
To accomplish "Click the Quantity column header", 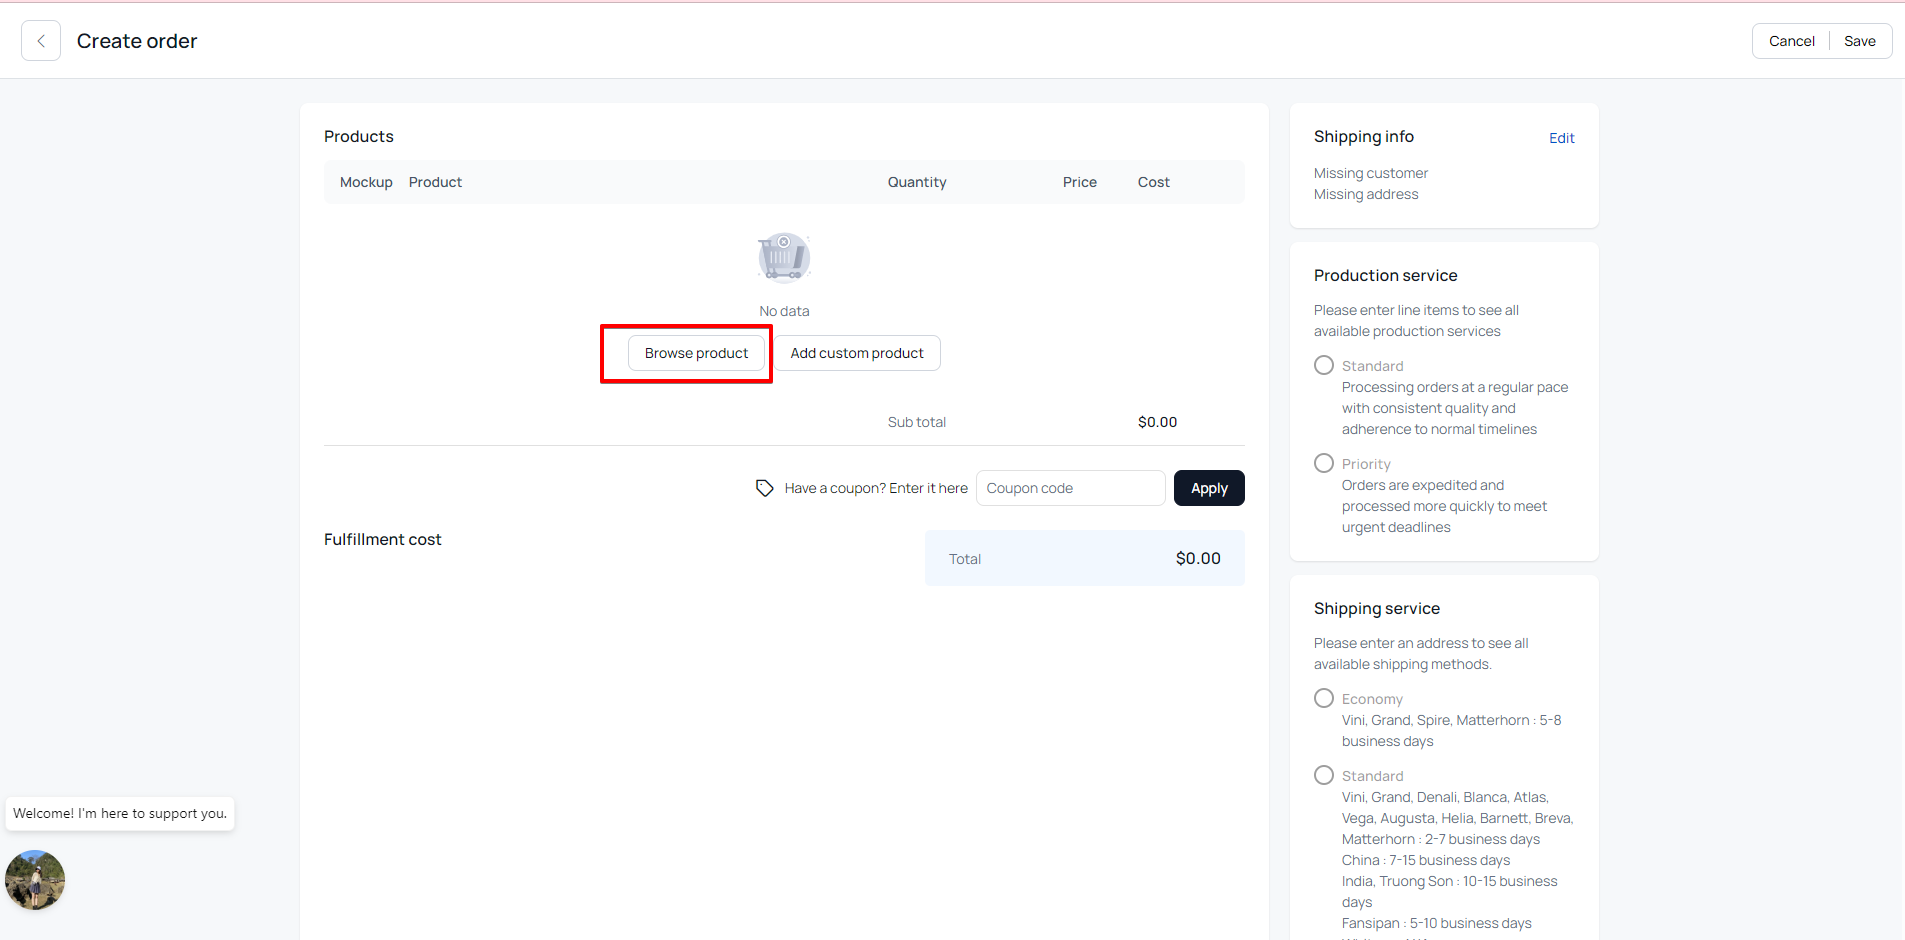I will click(916, 182).
